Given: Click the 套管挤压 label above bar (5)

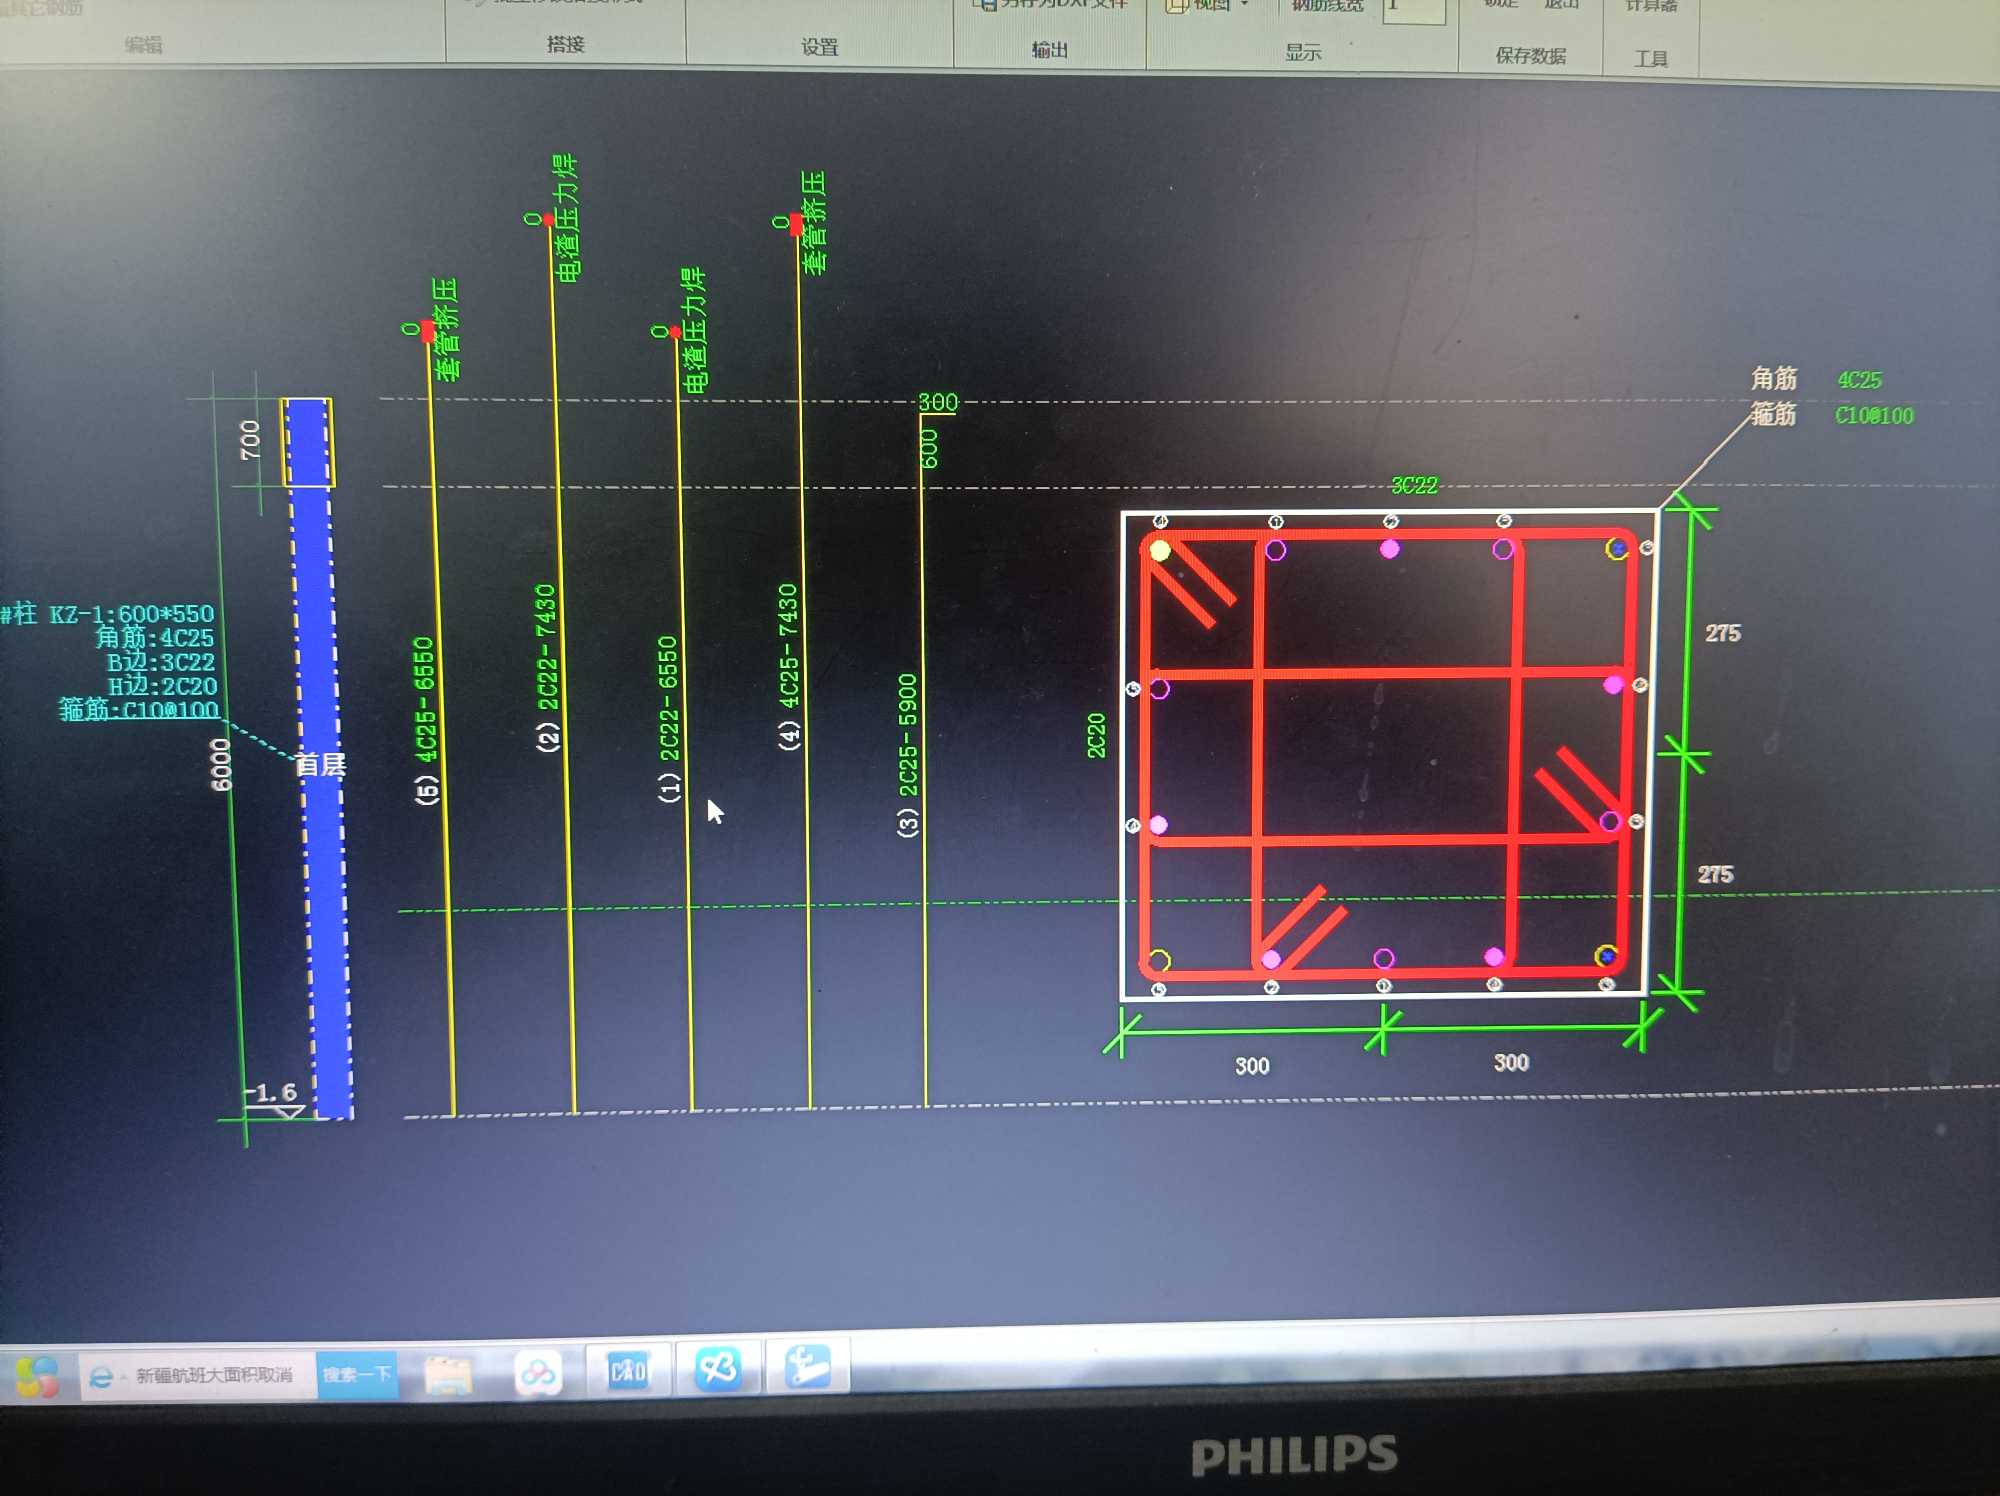Looking at the screenshot, I should (x=446, y=329).
